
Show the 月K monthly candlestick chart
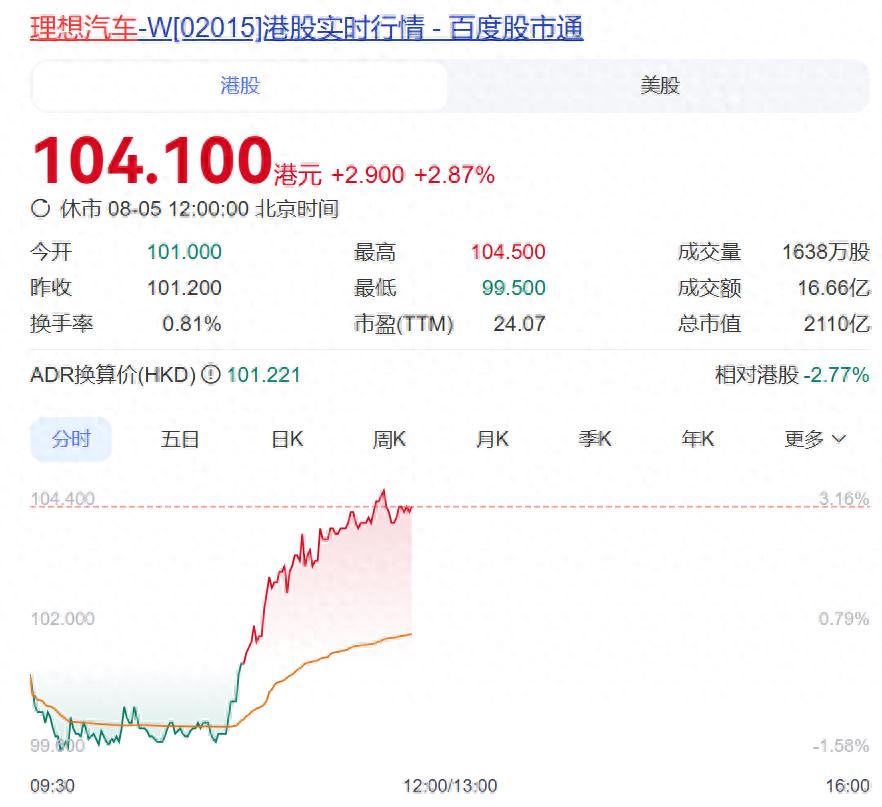point(492,439)
